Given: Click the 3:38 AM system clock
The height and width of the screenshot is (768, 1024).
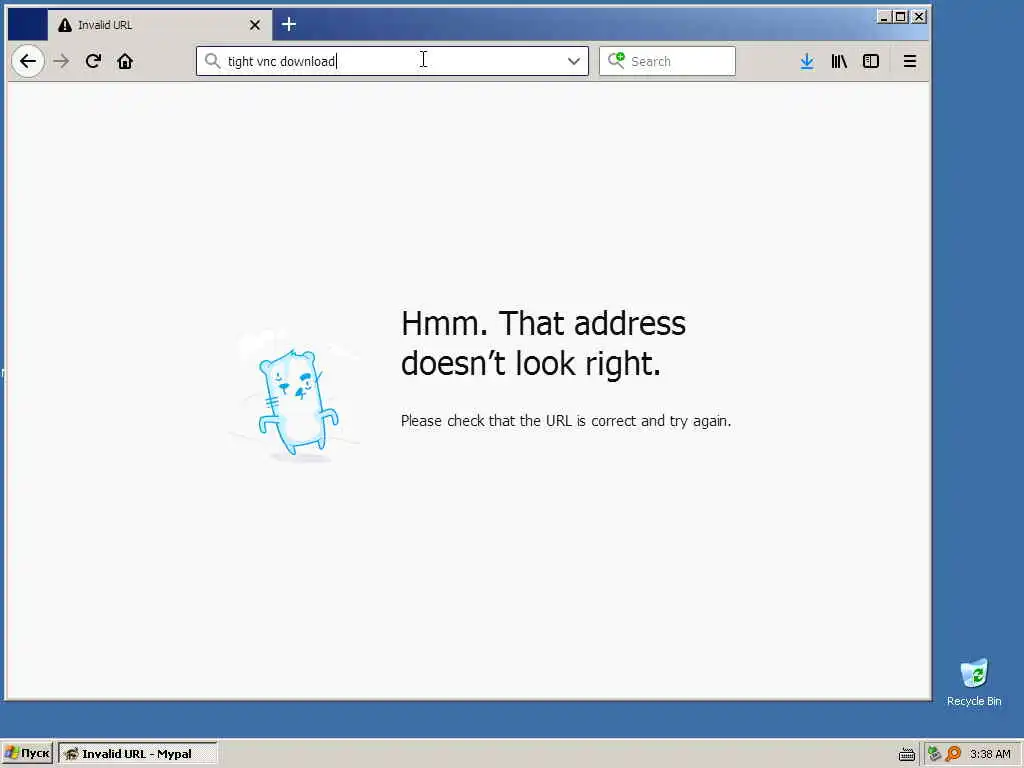Looking at the screenshot, I should 990,754.
